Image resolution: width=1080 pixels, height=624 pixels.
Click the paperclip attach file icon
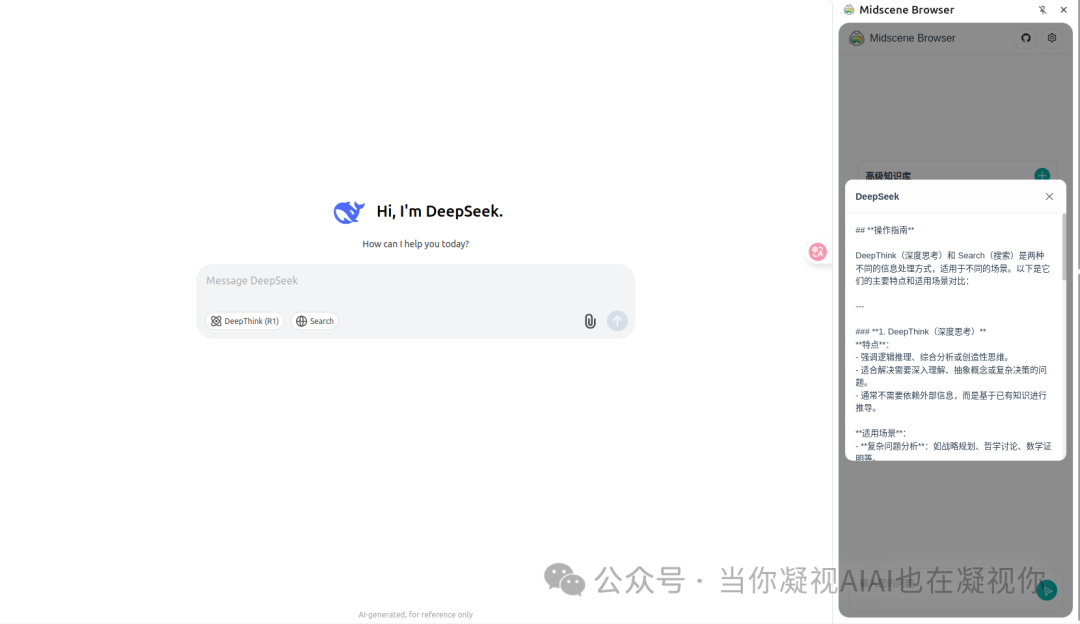[590, 321]
